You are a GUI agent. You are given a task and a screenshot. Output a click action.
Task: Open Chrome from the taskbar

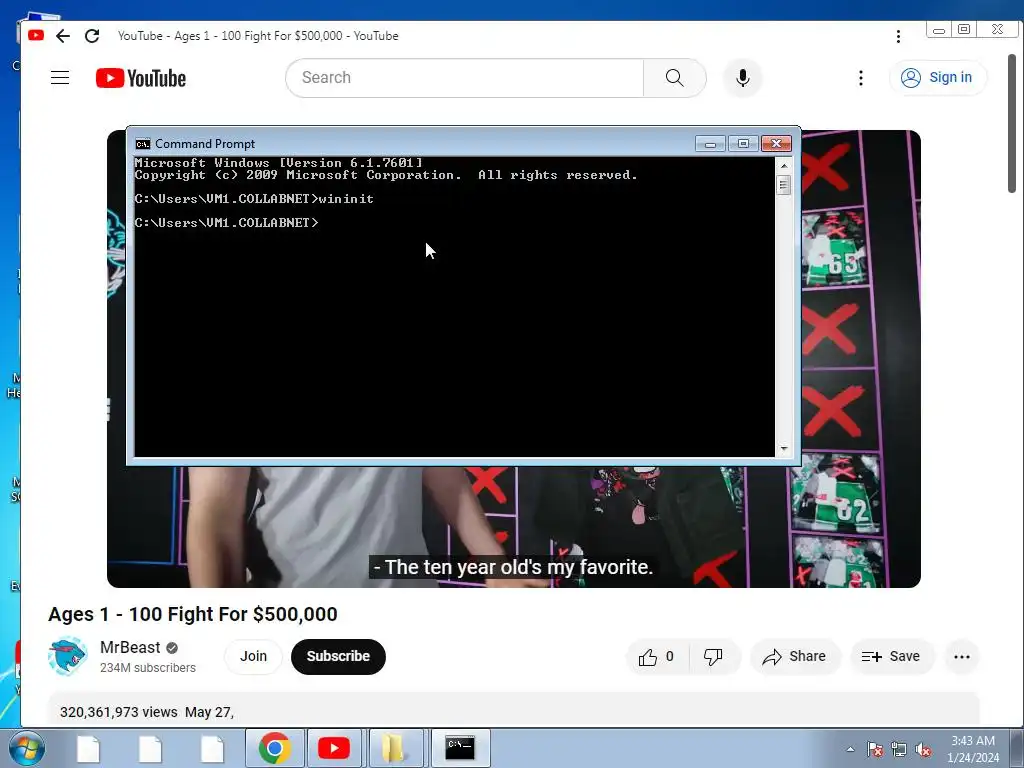[275, 748]
